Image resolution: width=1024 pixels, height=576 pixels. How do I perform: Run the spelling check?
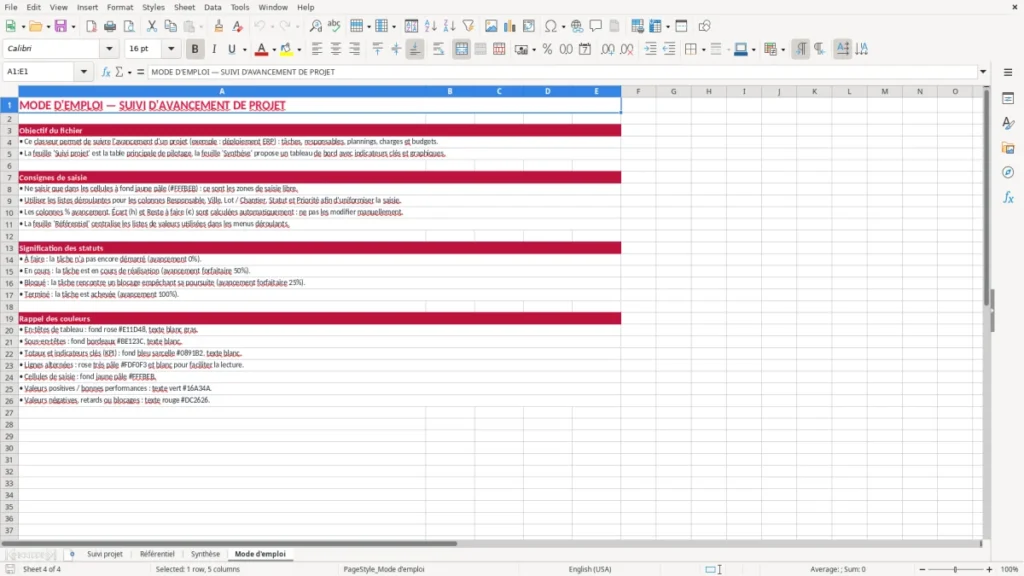pos(334,26)
